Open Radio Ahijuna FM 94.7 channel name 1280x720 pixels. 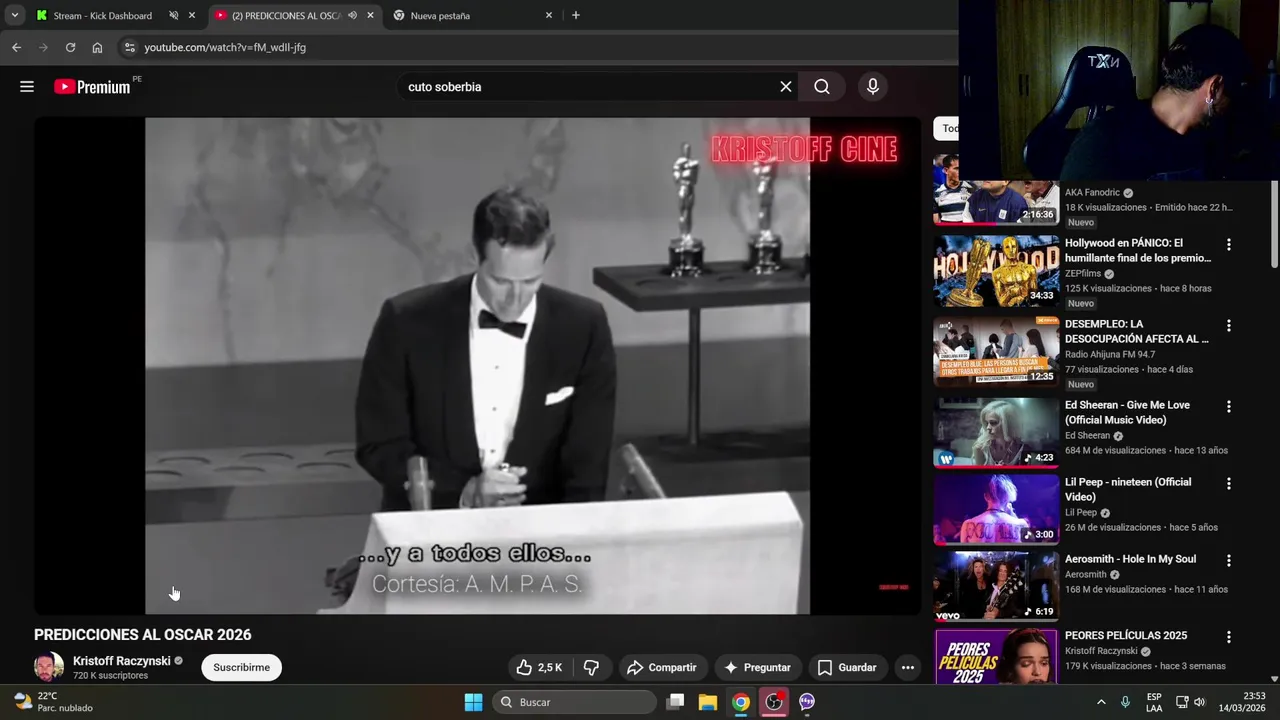pos(1110,354)
